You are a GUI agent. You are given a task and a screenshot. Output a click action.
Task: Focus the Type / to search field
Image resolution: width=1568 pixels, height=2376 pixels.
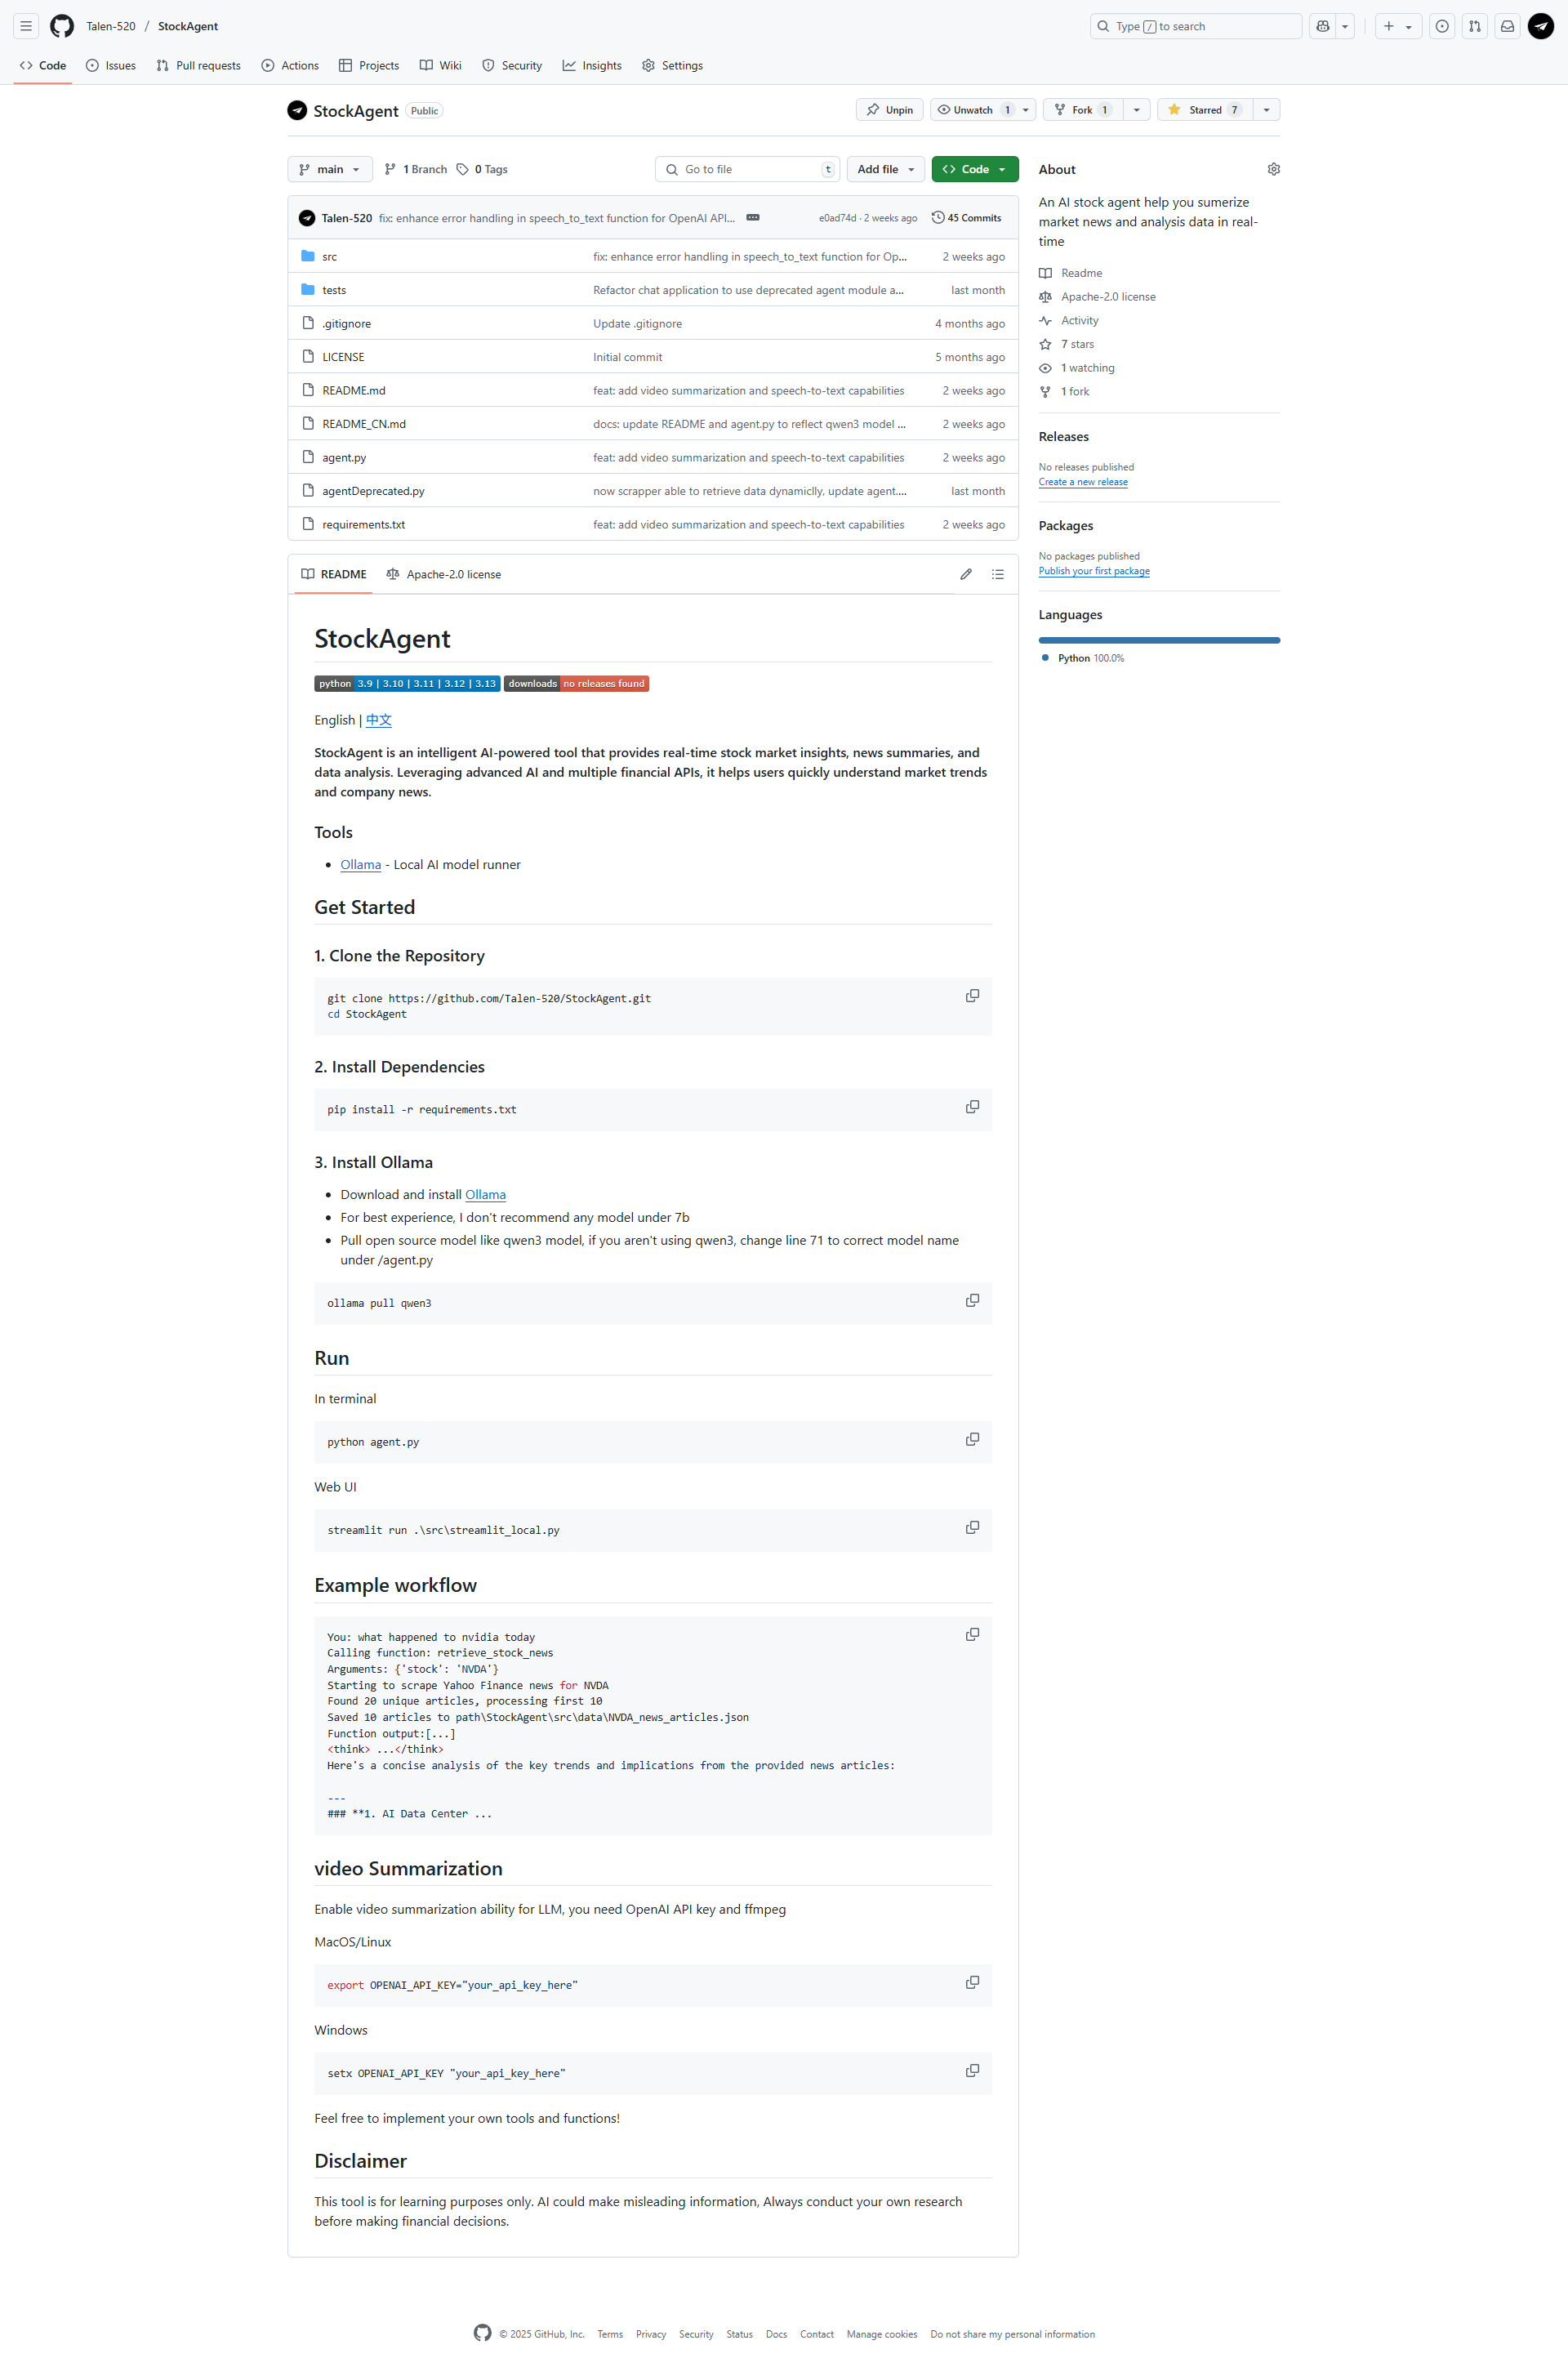[1195, 26]
